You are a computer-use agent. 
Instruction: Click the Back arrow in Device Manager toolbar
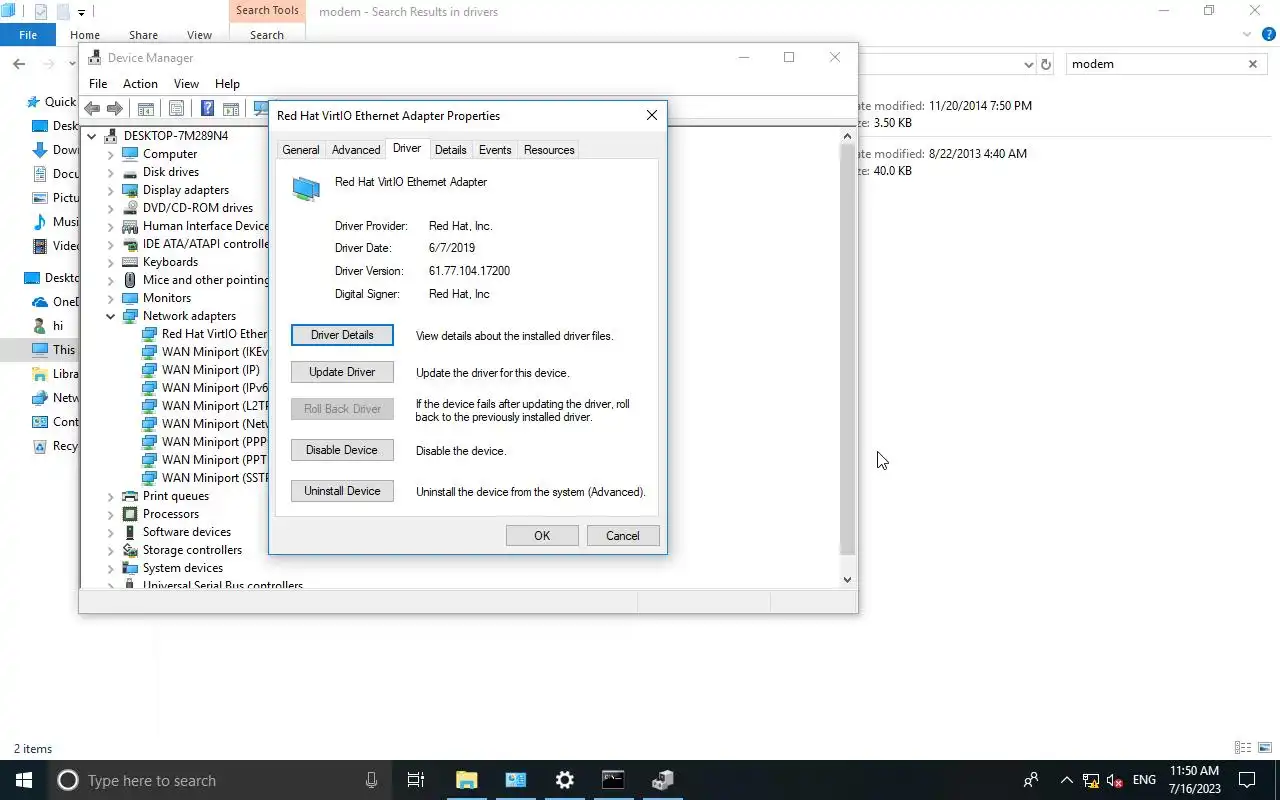pos(92,108)
